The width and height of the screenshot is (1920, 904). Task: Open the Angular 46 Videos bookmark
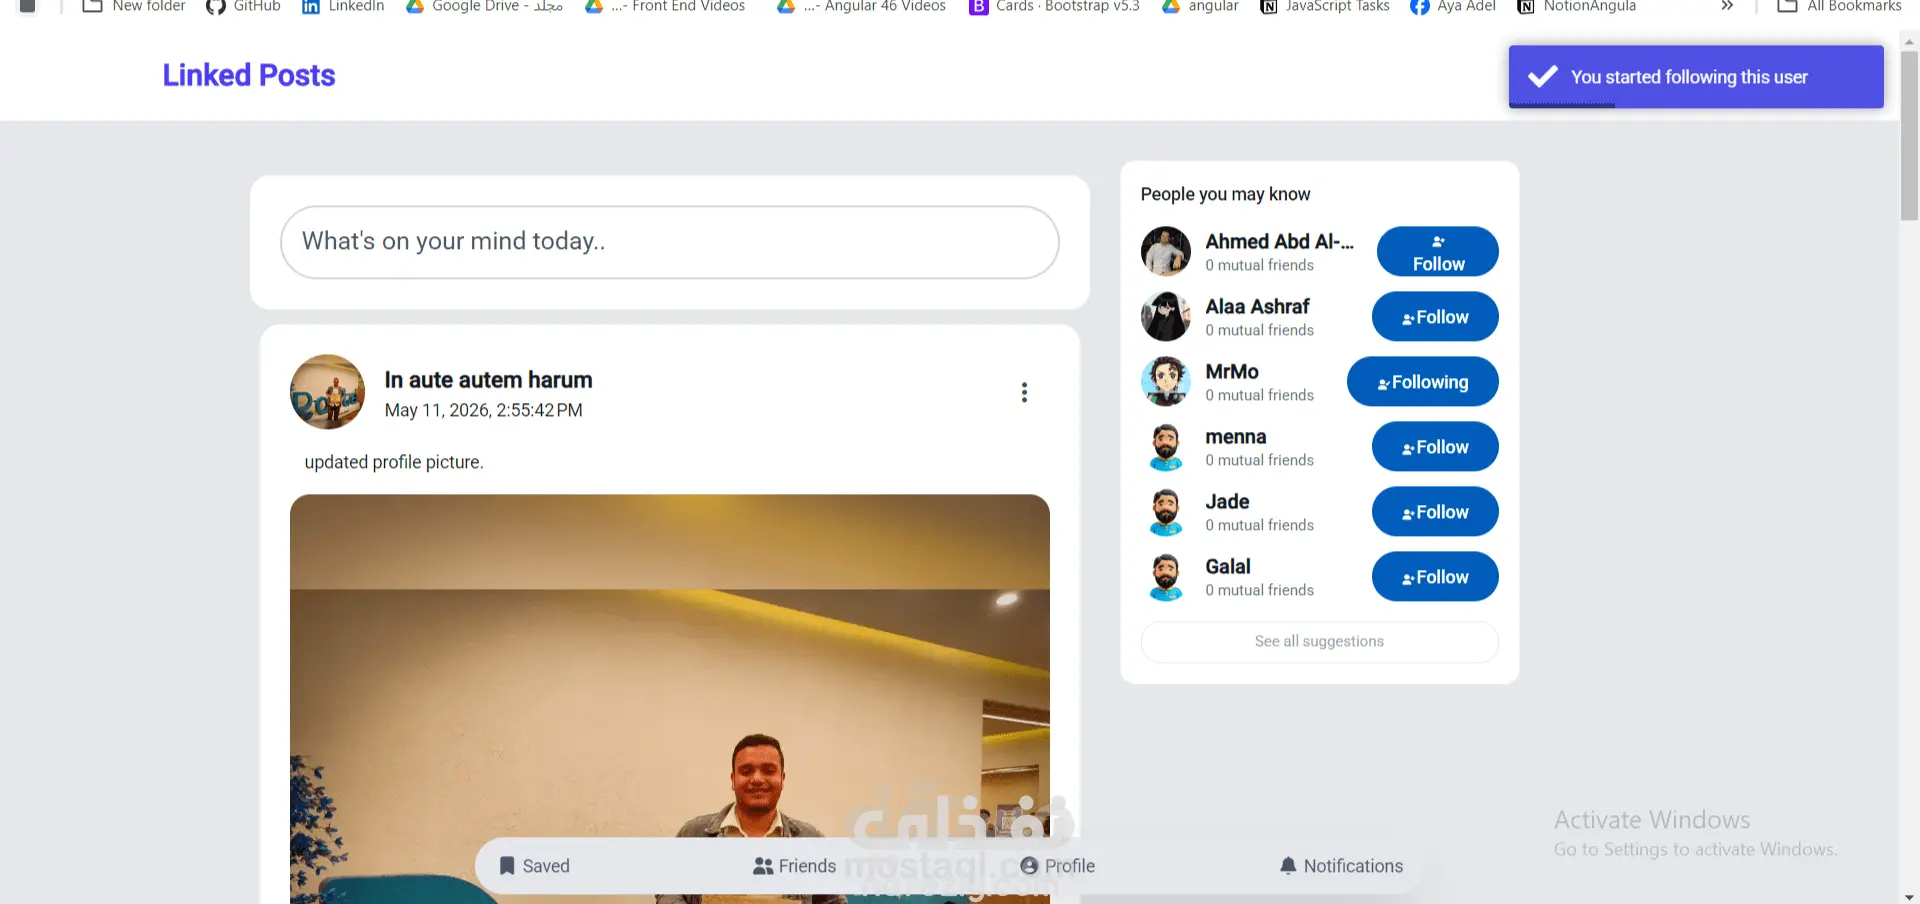[x=861, y=6]
